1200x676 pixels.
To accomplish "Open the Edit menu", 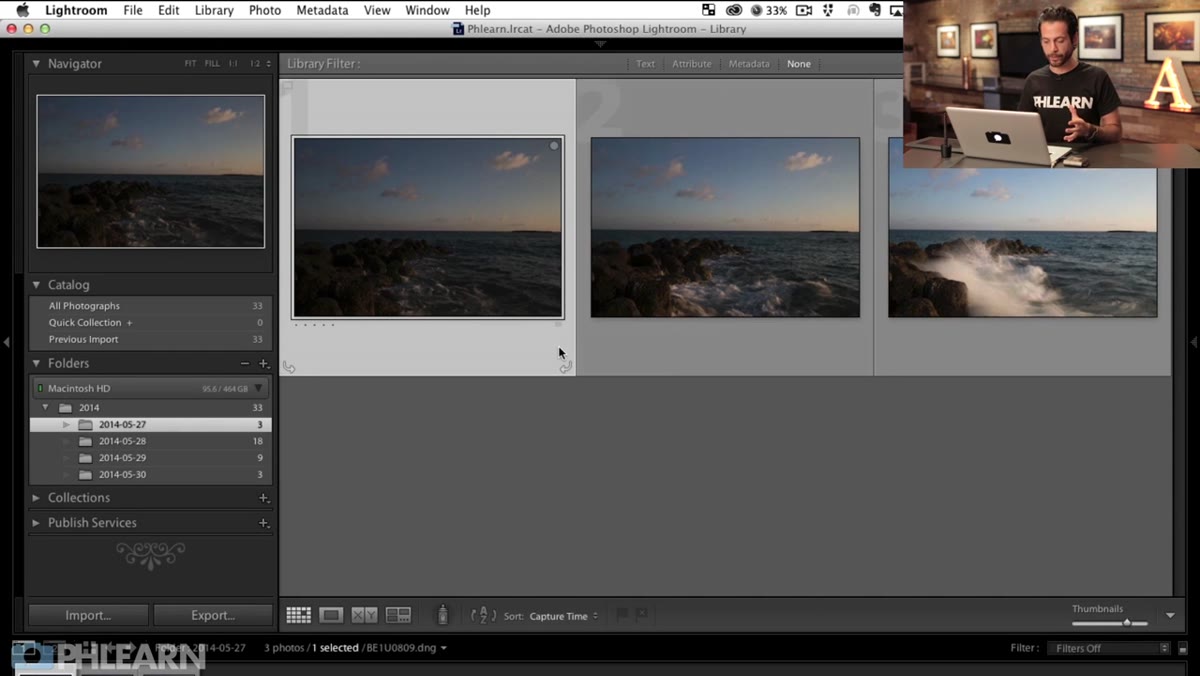I will click(x=169, y=10).
